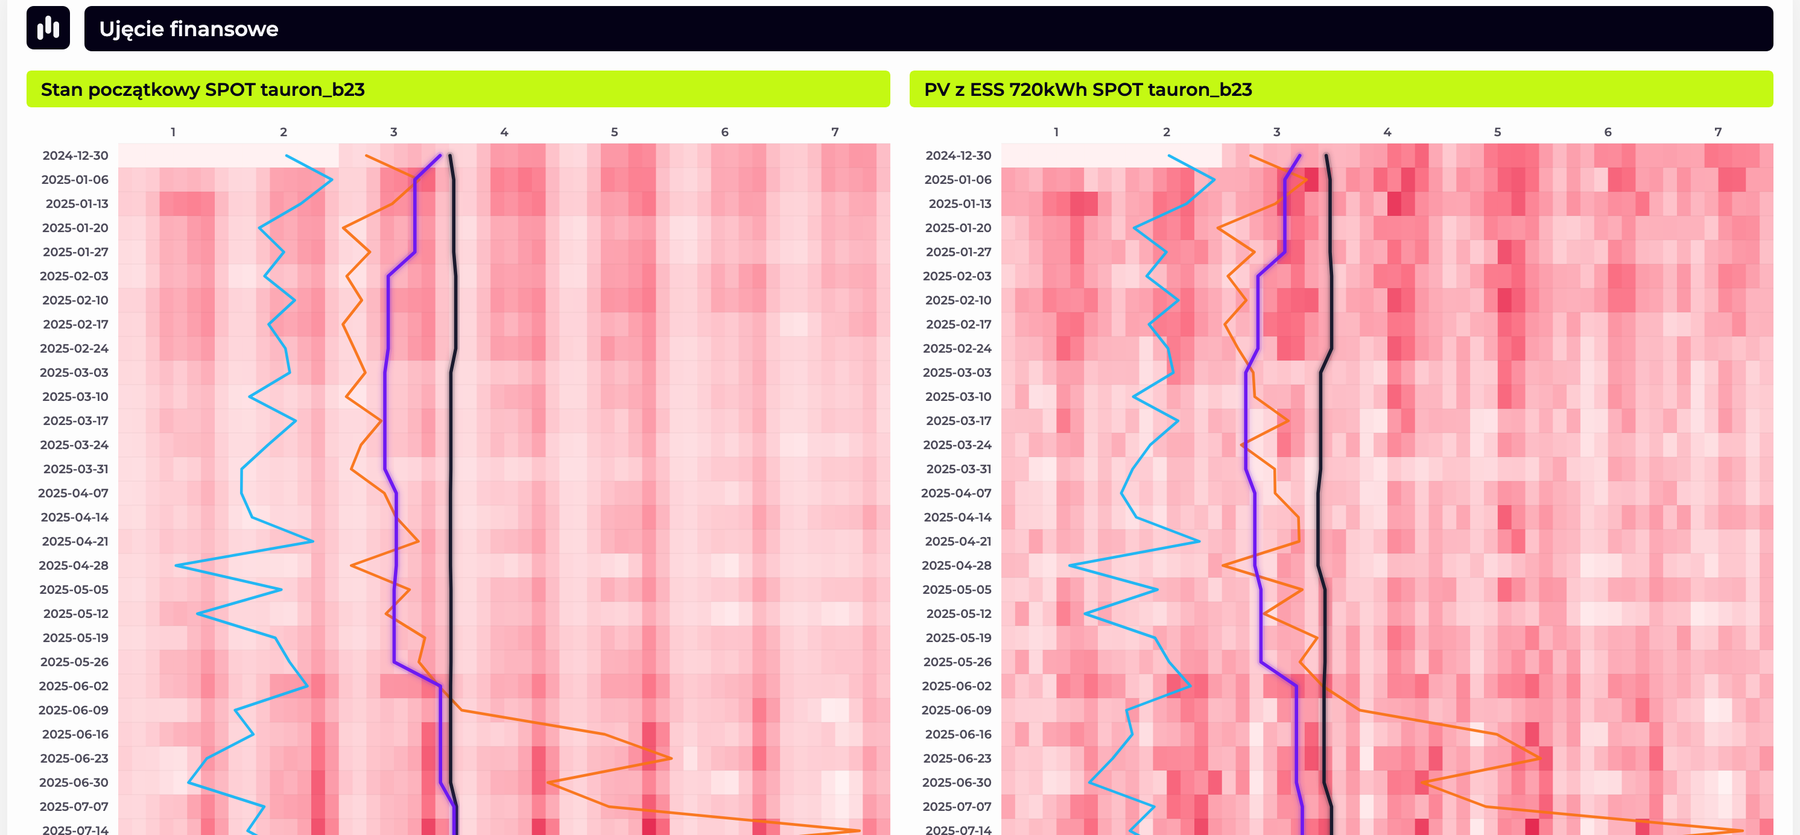Click date 2025-06-09 in Stan początkowy heatmap
The height and width of the screenshot is (835, 1800).
74,710
